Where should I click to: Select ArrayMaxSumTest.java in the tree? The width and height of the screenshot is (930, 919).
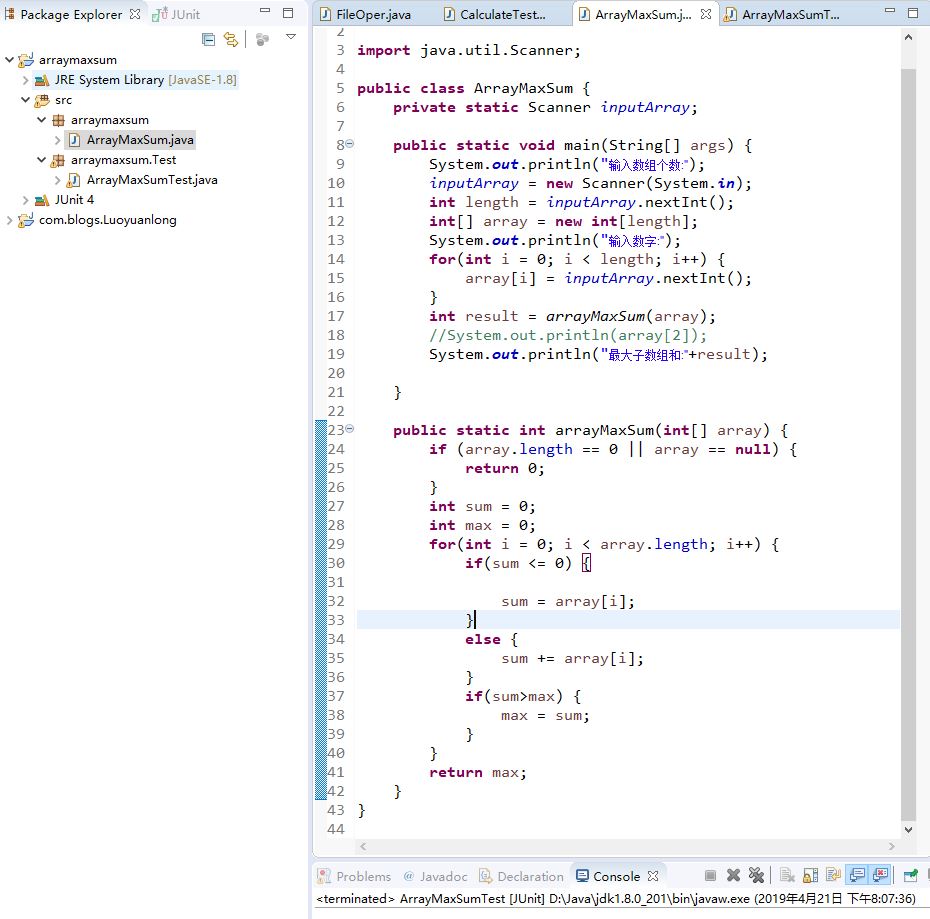tap(151, 180)
